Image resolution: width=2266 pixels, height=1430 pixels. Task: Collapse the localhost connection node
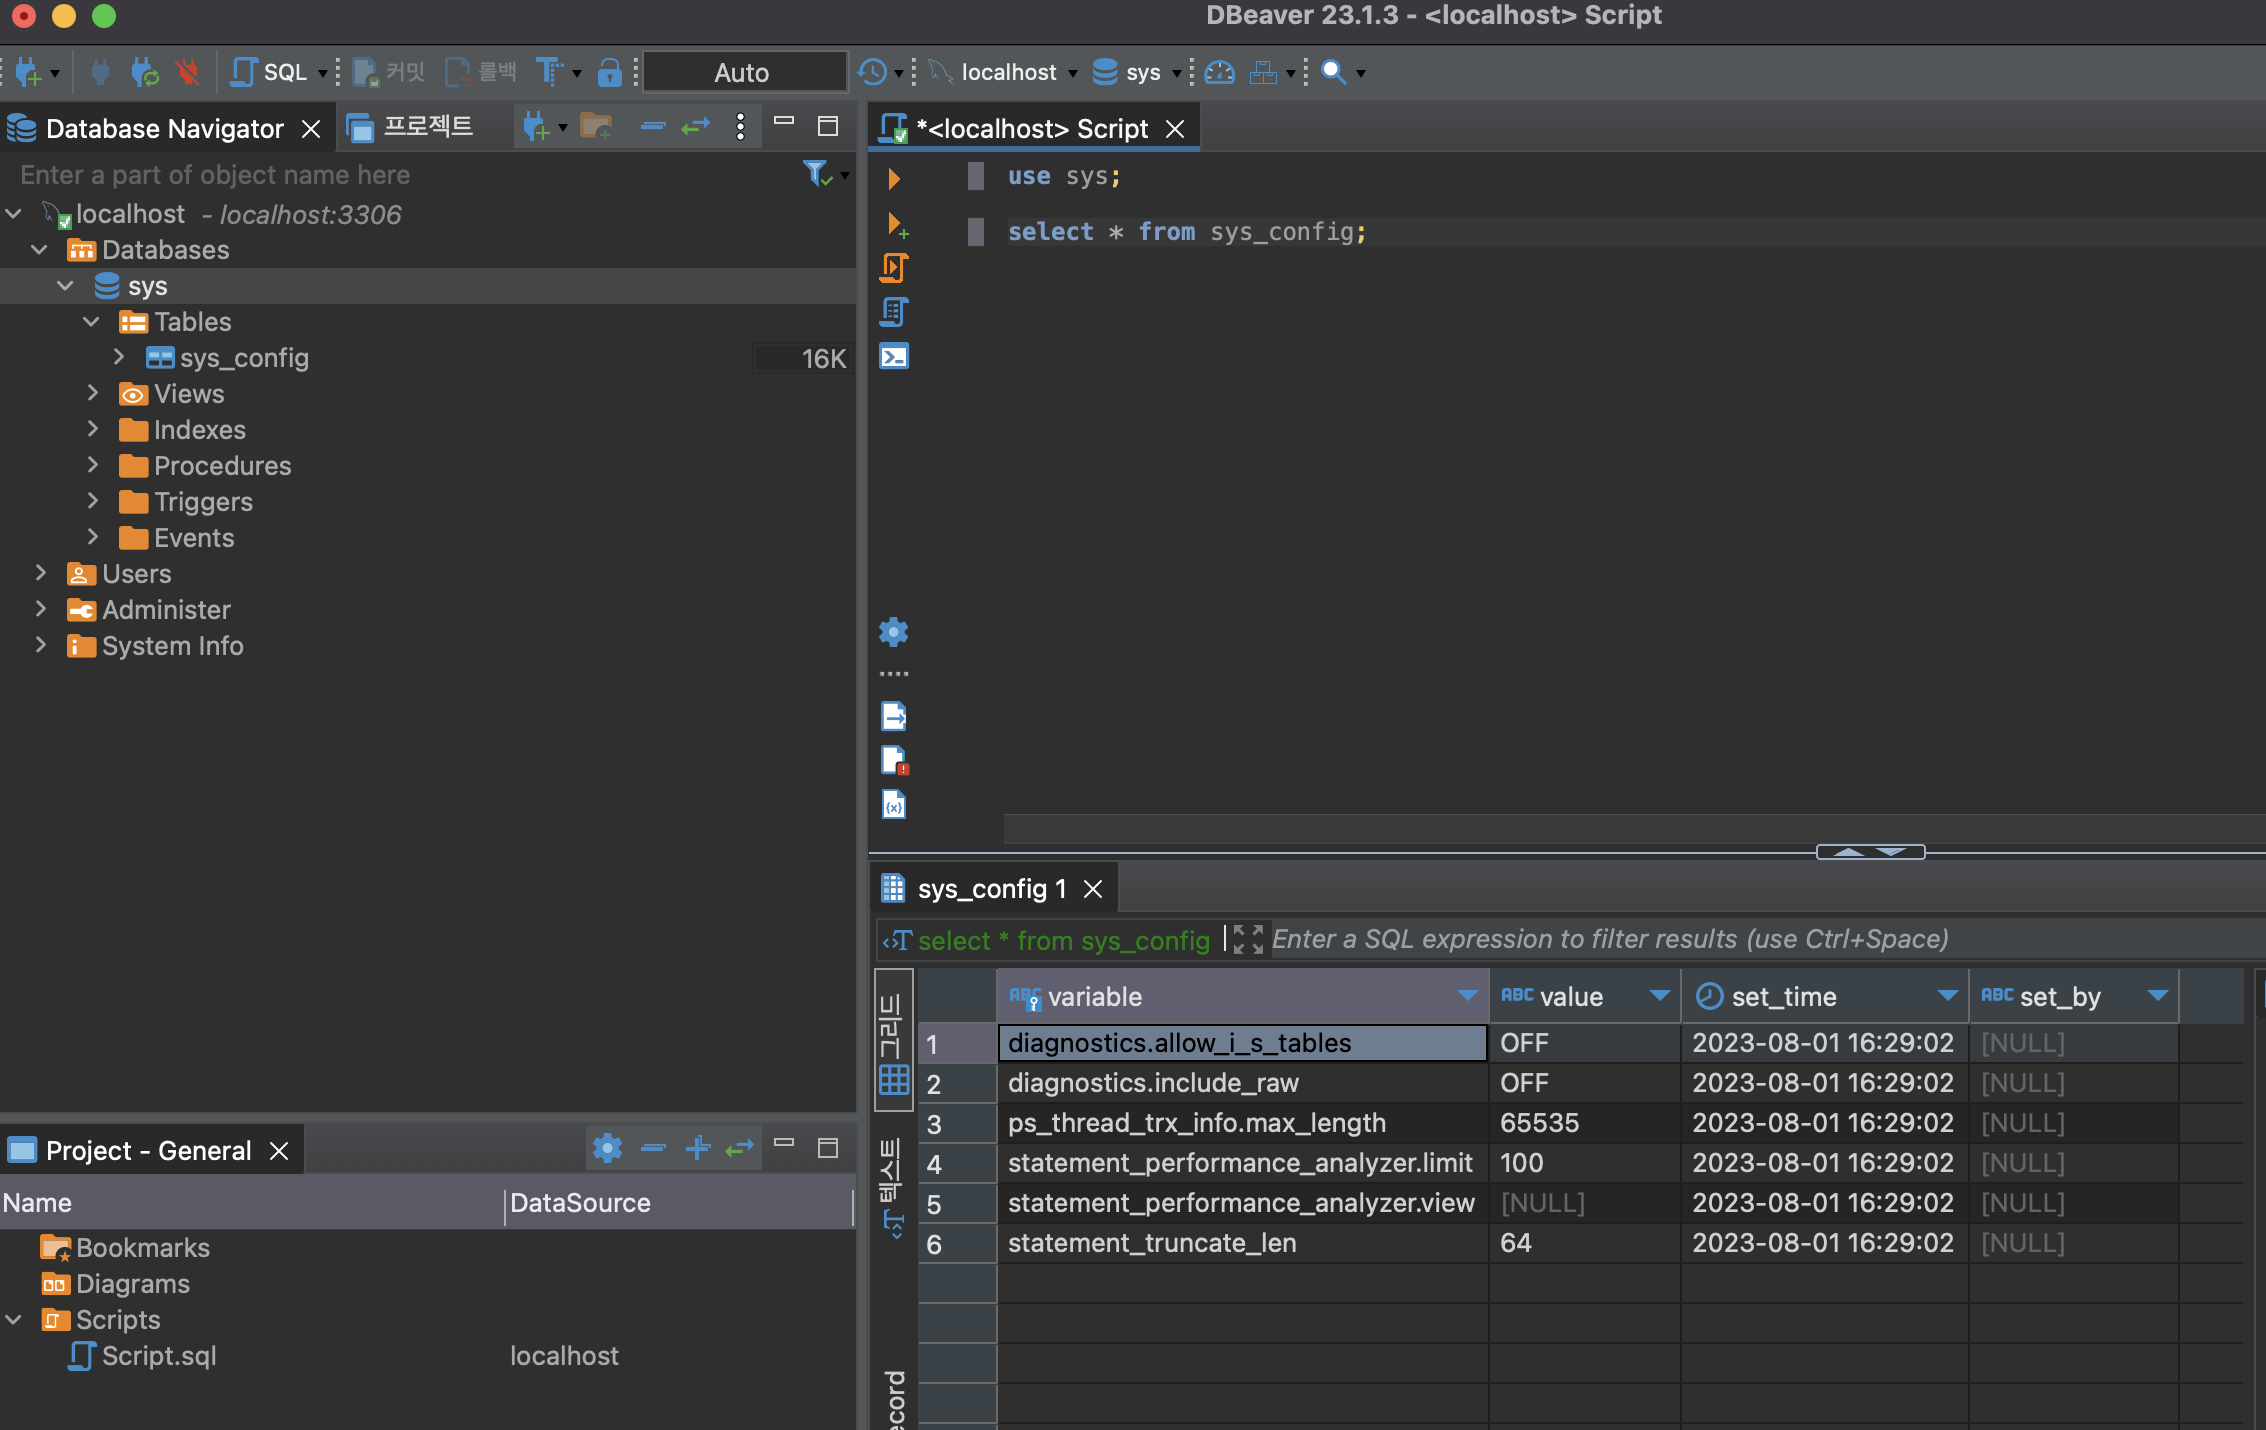click(x=14, y=214)
